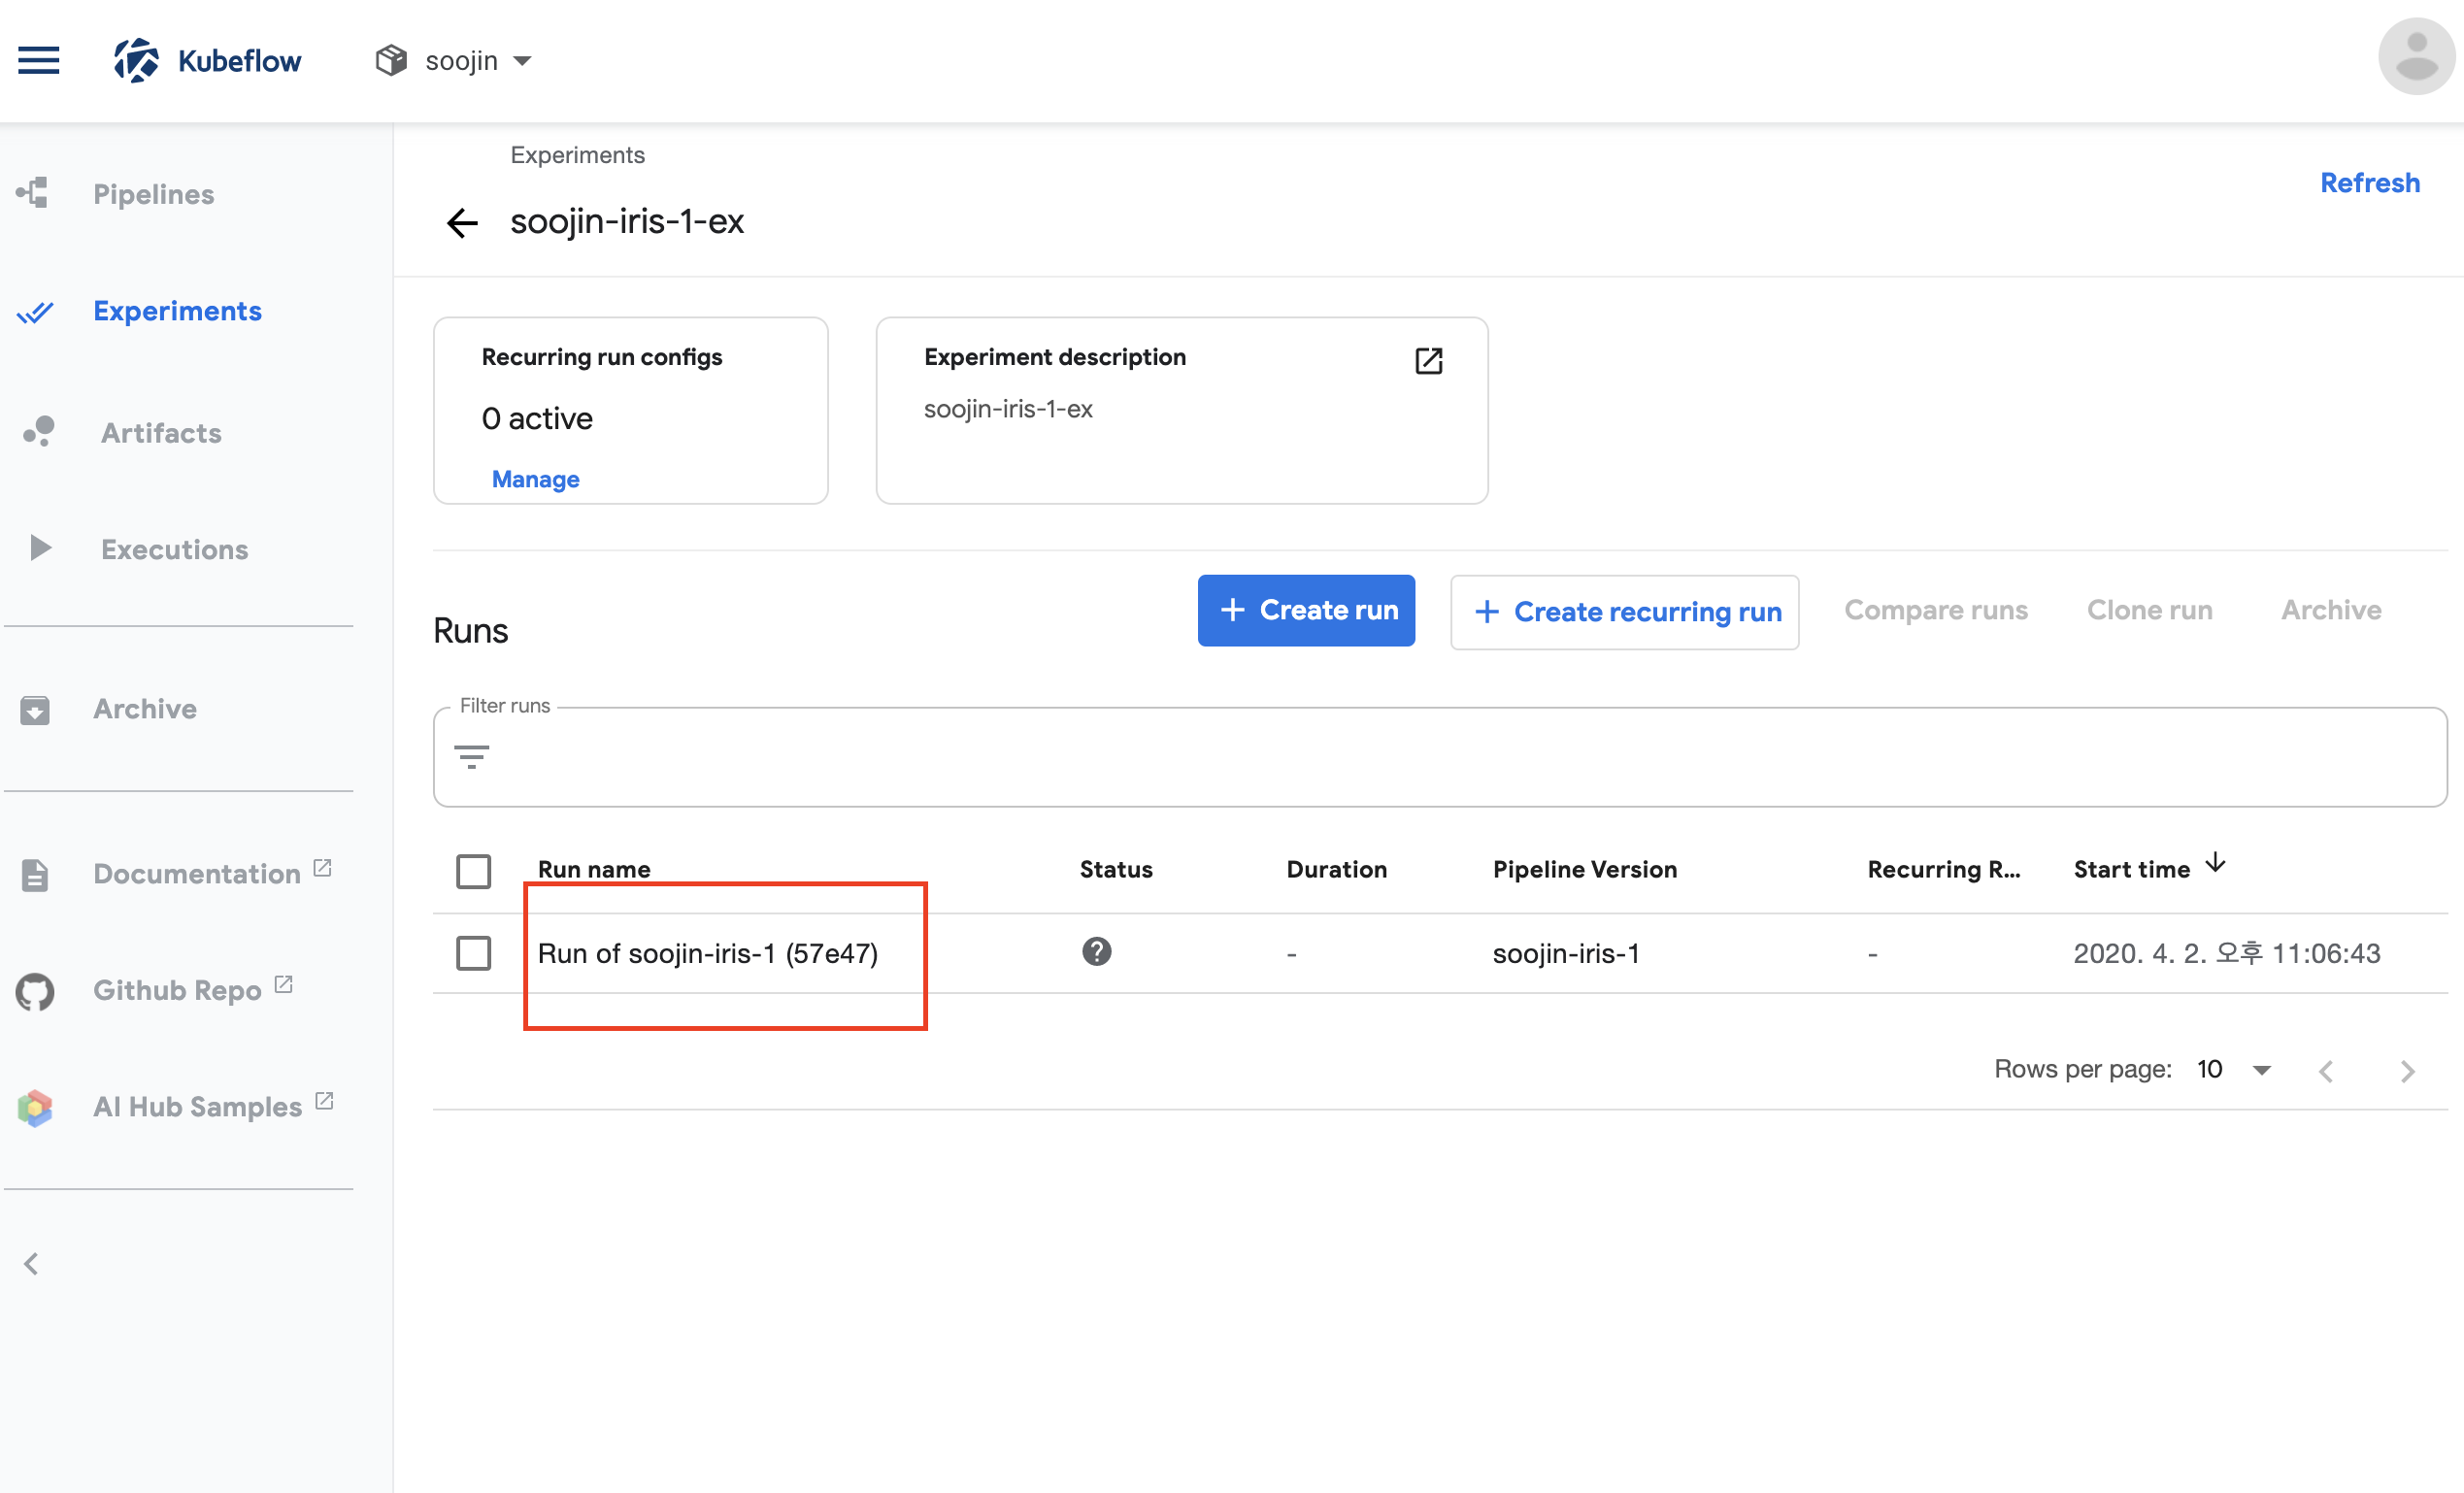Click the Manage recurring runs link

(535, 479)
